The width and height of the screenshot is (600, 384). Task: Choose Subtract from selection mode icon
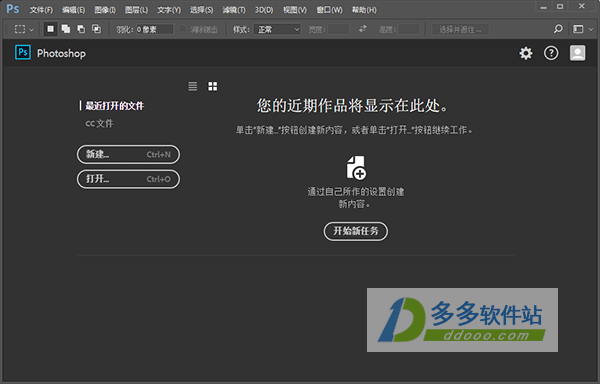pos(81,29)
